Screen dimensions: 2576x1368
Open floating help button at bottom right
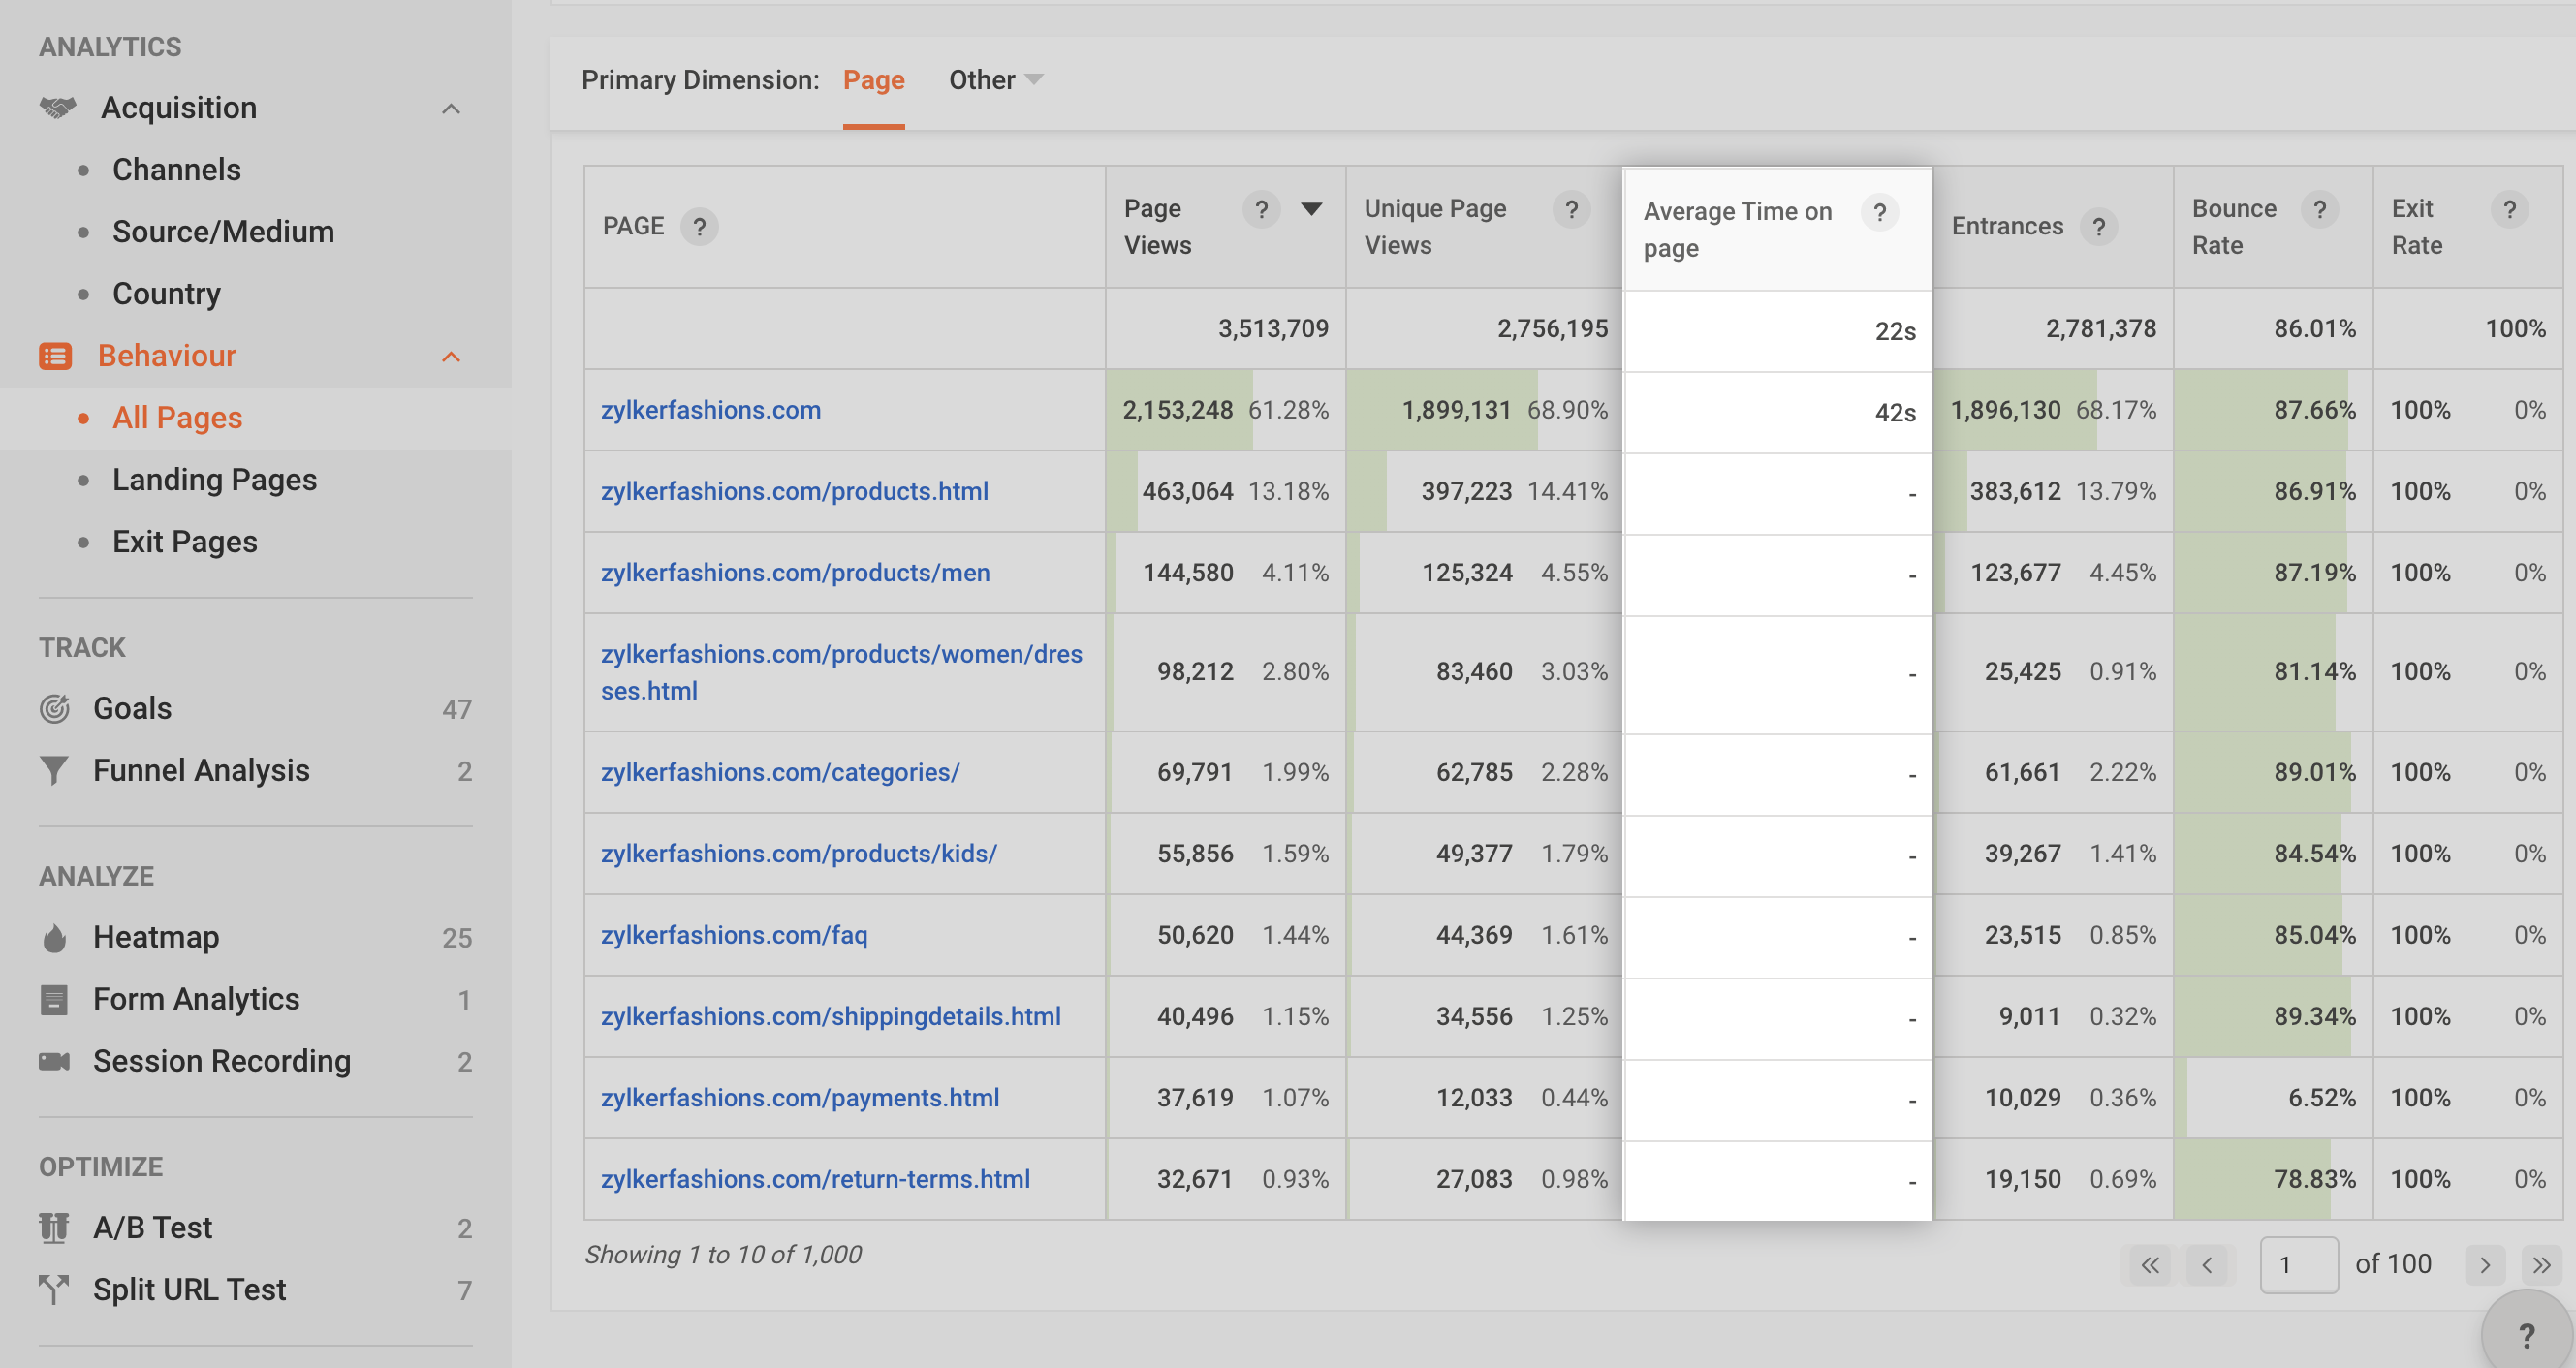(x=2526, y=1335)
